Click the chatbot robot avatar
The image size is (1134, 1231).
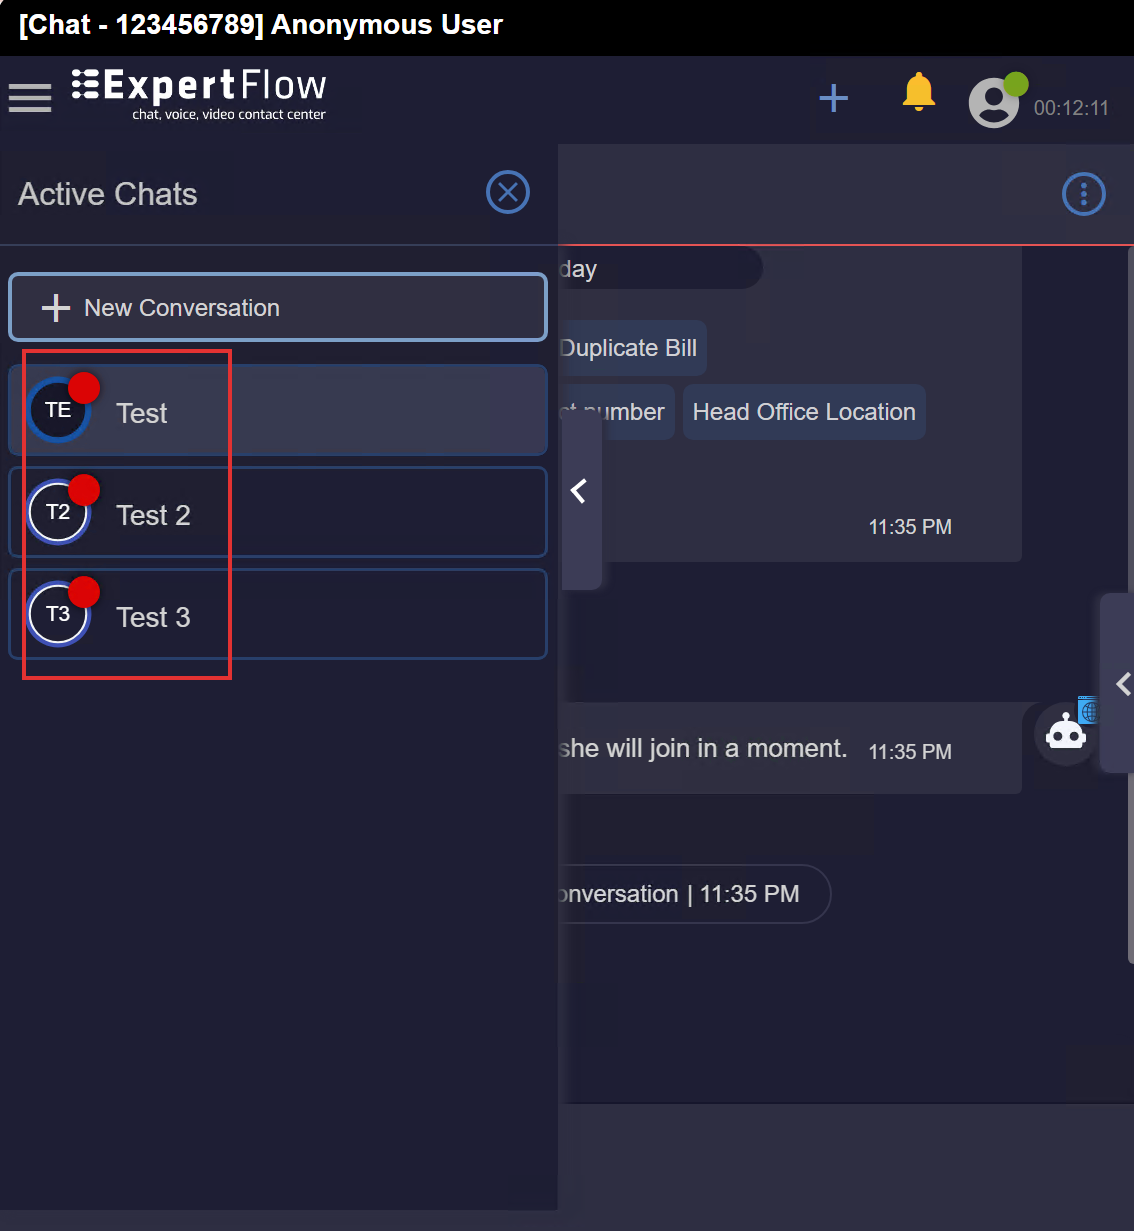point(1065,735)
